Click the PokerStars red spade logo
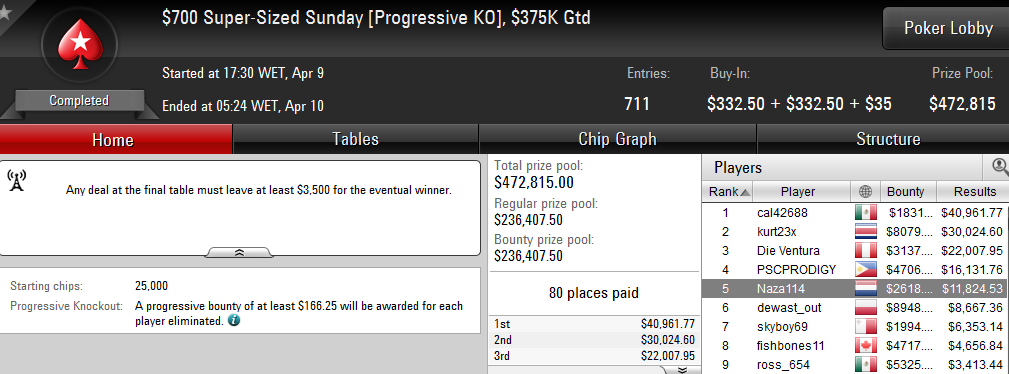Image resolution: width=1009 pixels, height=374 pixels. click(80, 44)
